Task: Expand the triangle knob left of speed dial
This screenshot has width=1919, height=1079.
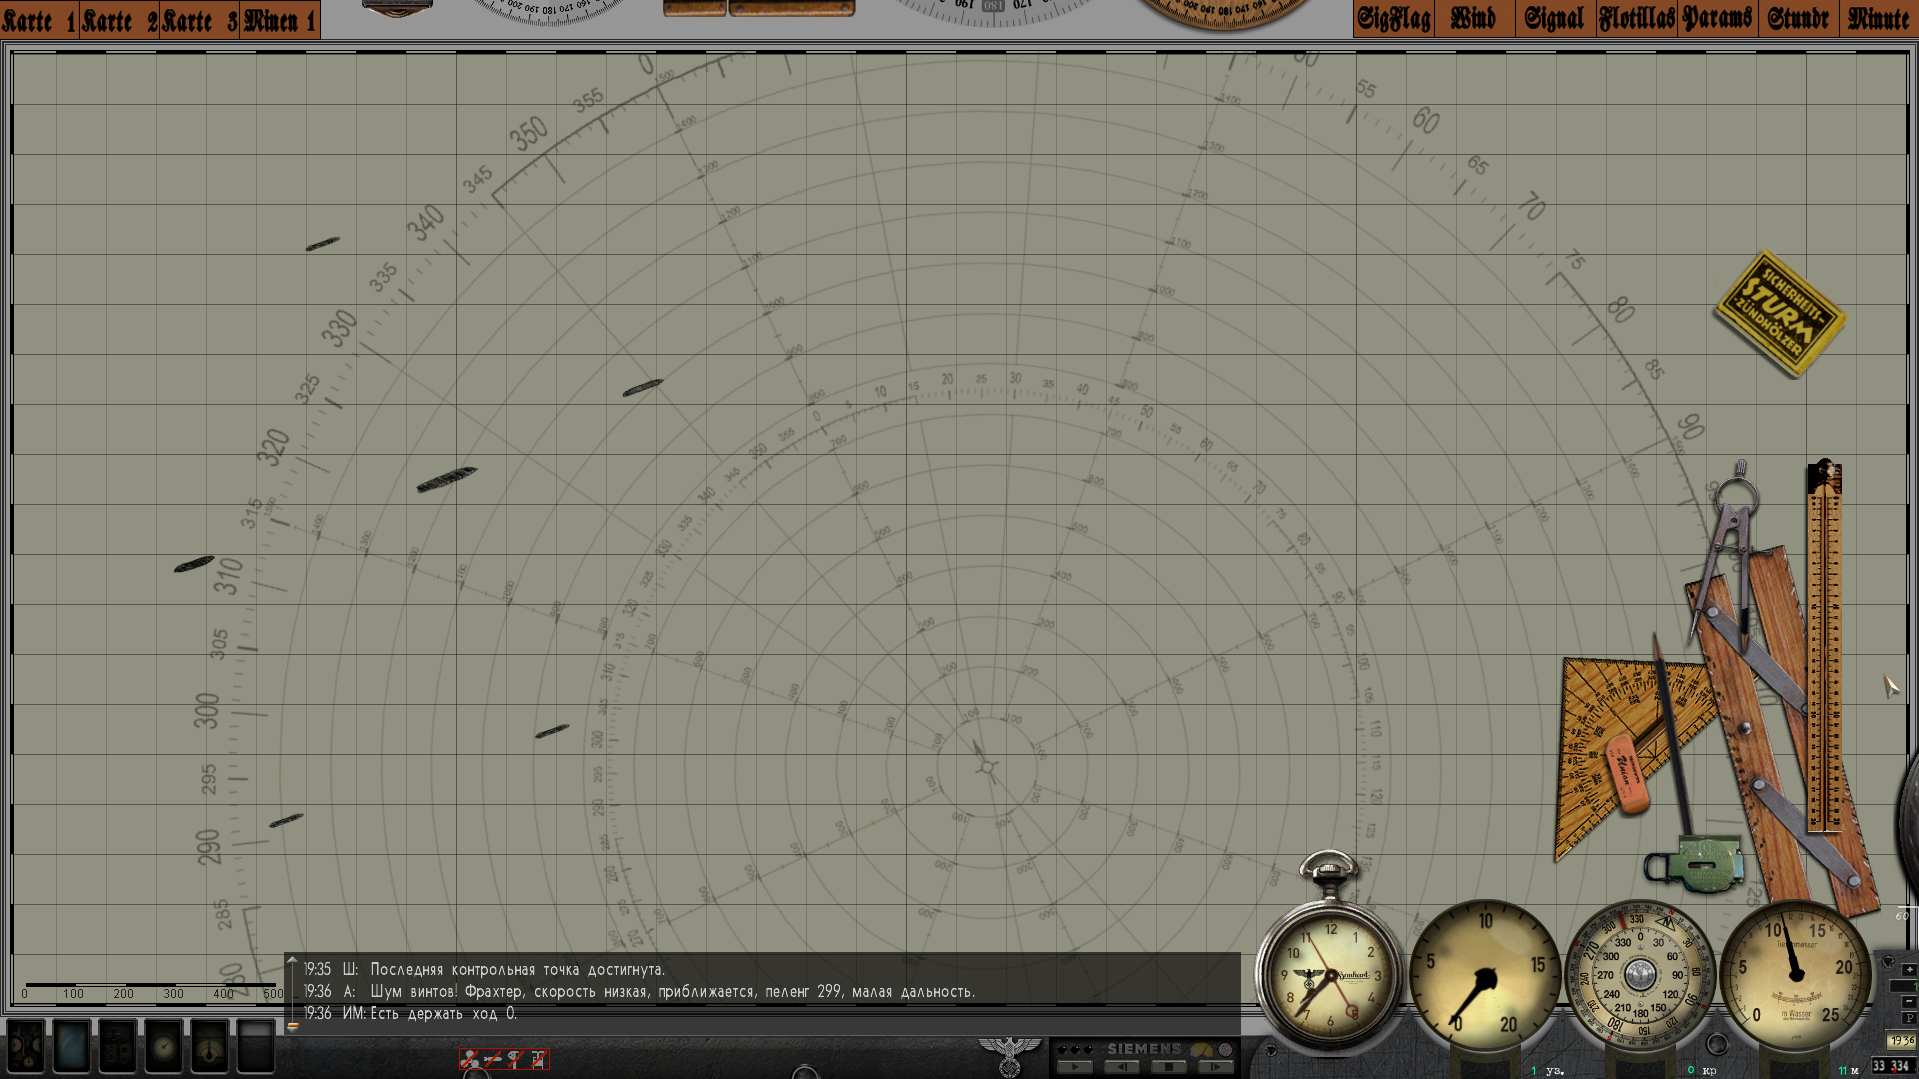Action: (1271, 1051)
